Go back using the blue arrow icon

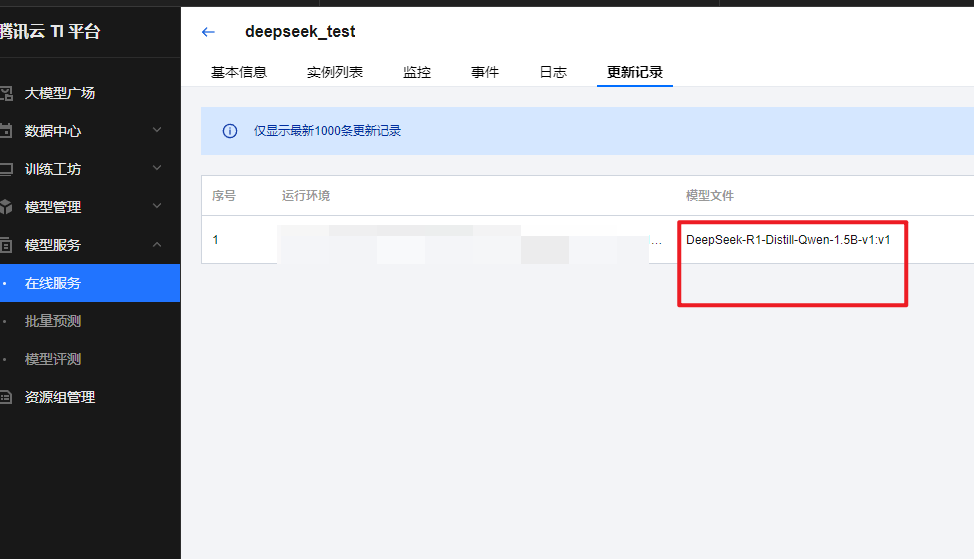(208, 32)
